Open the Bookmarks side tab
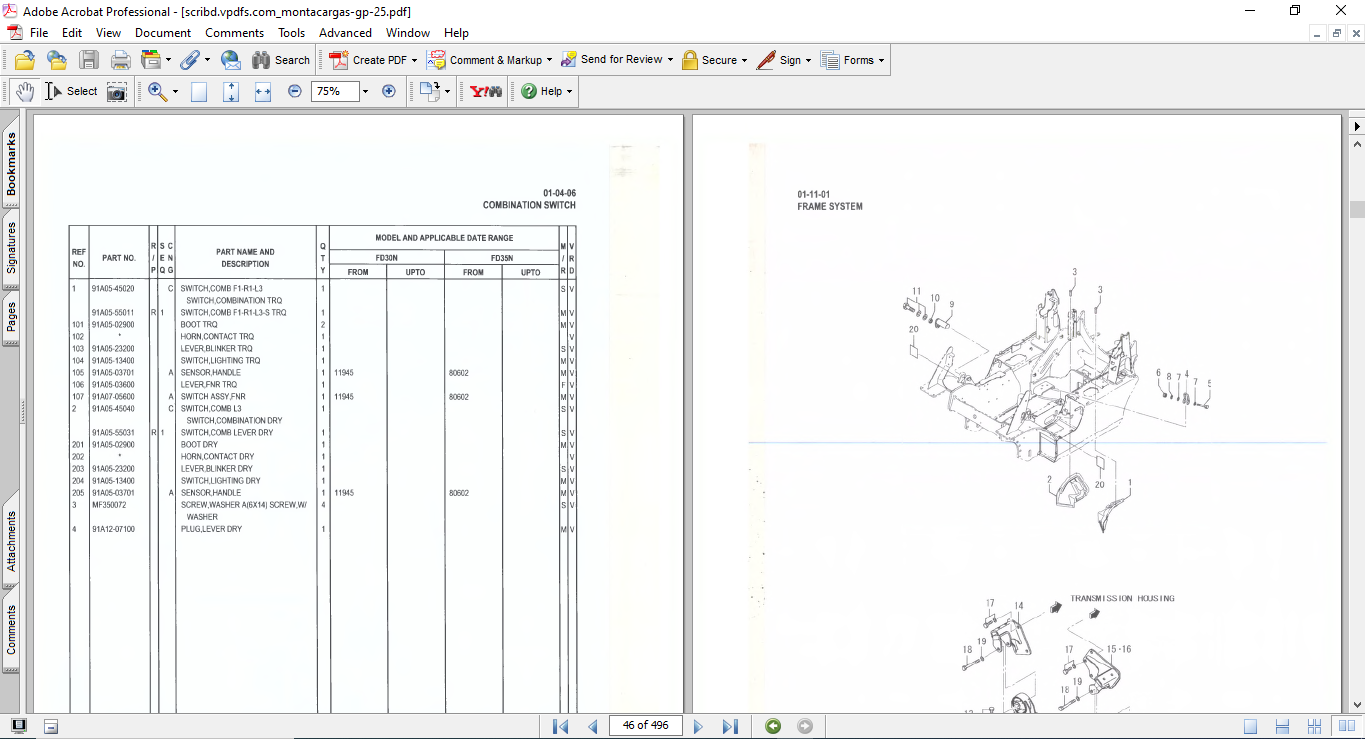This screenshot has height=739, width=1365. 12,165
